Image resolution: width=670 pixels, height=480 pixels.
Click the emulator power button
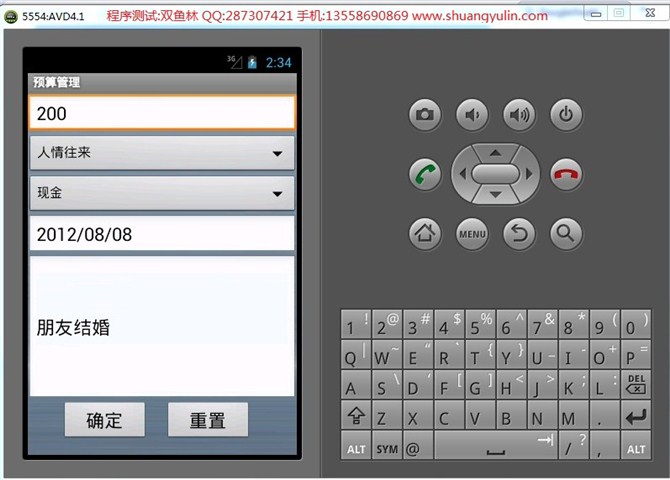566,115
